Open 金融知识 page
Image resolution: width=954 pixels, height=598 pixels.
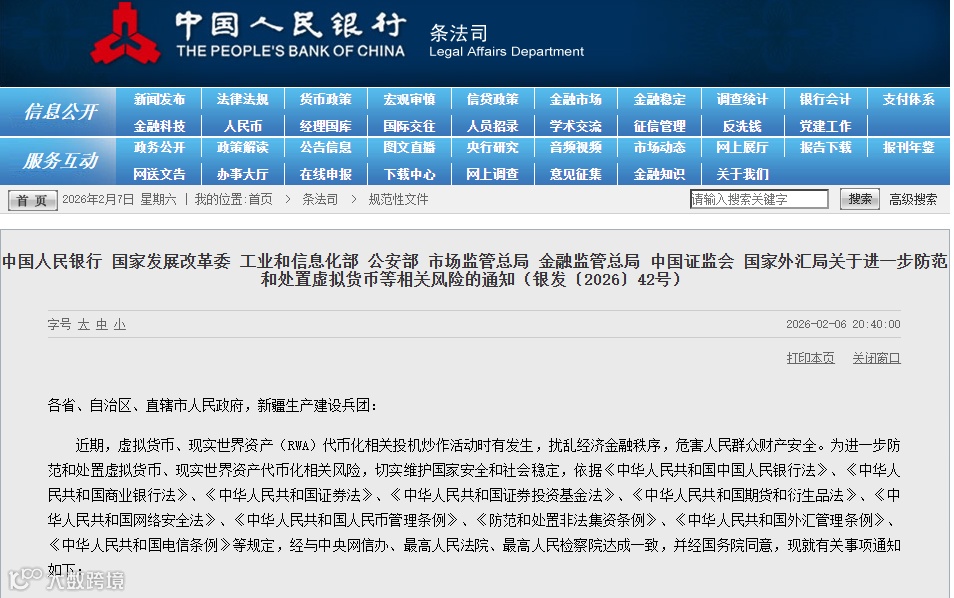660,174
